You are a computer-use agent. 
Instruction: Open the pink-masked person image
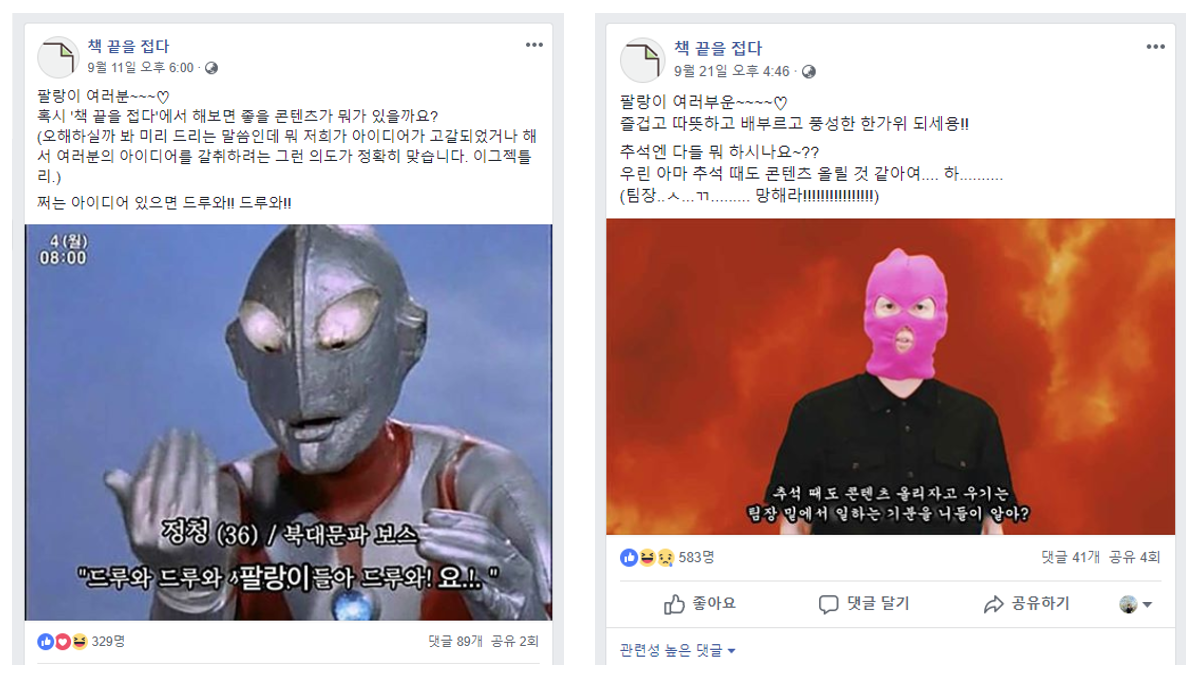[890, 377]
